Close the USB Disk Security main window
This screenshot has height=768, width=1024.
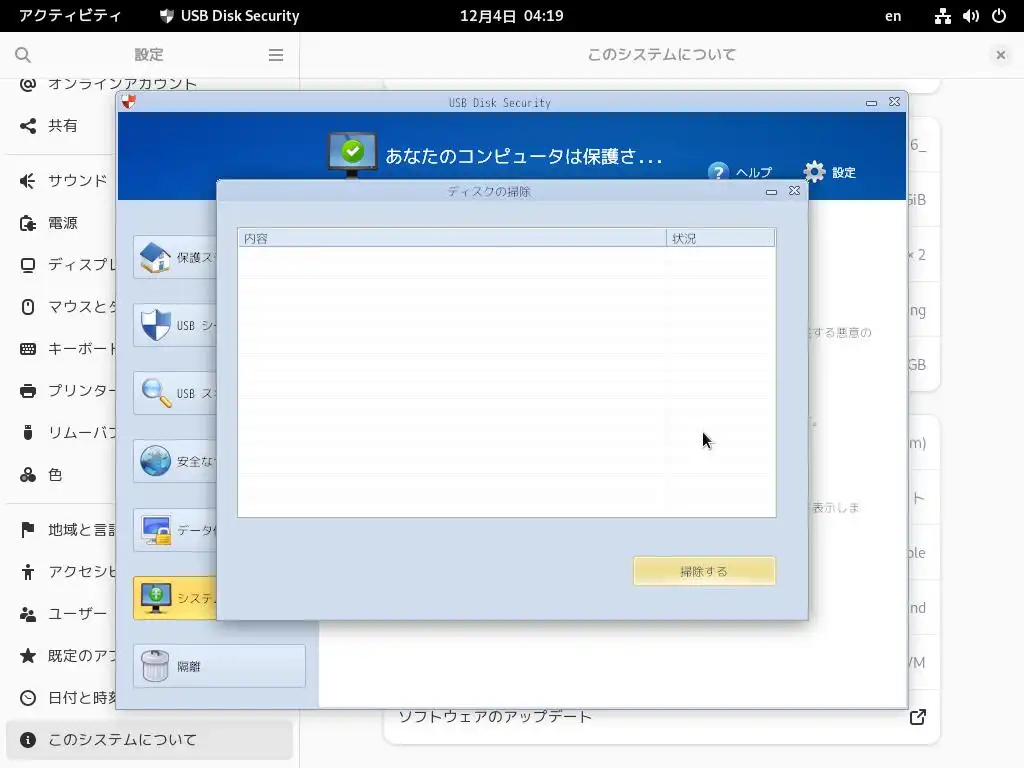[x=894, y=102]
